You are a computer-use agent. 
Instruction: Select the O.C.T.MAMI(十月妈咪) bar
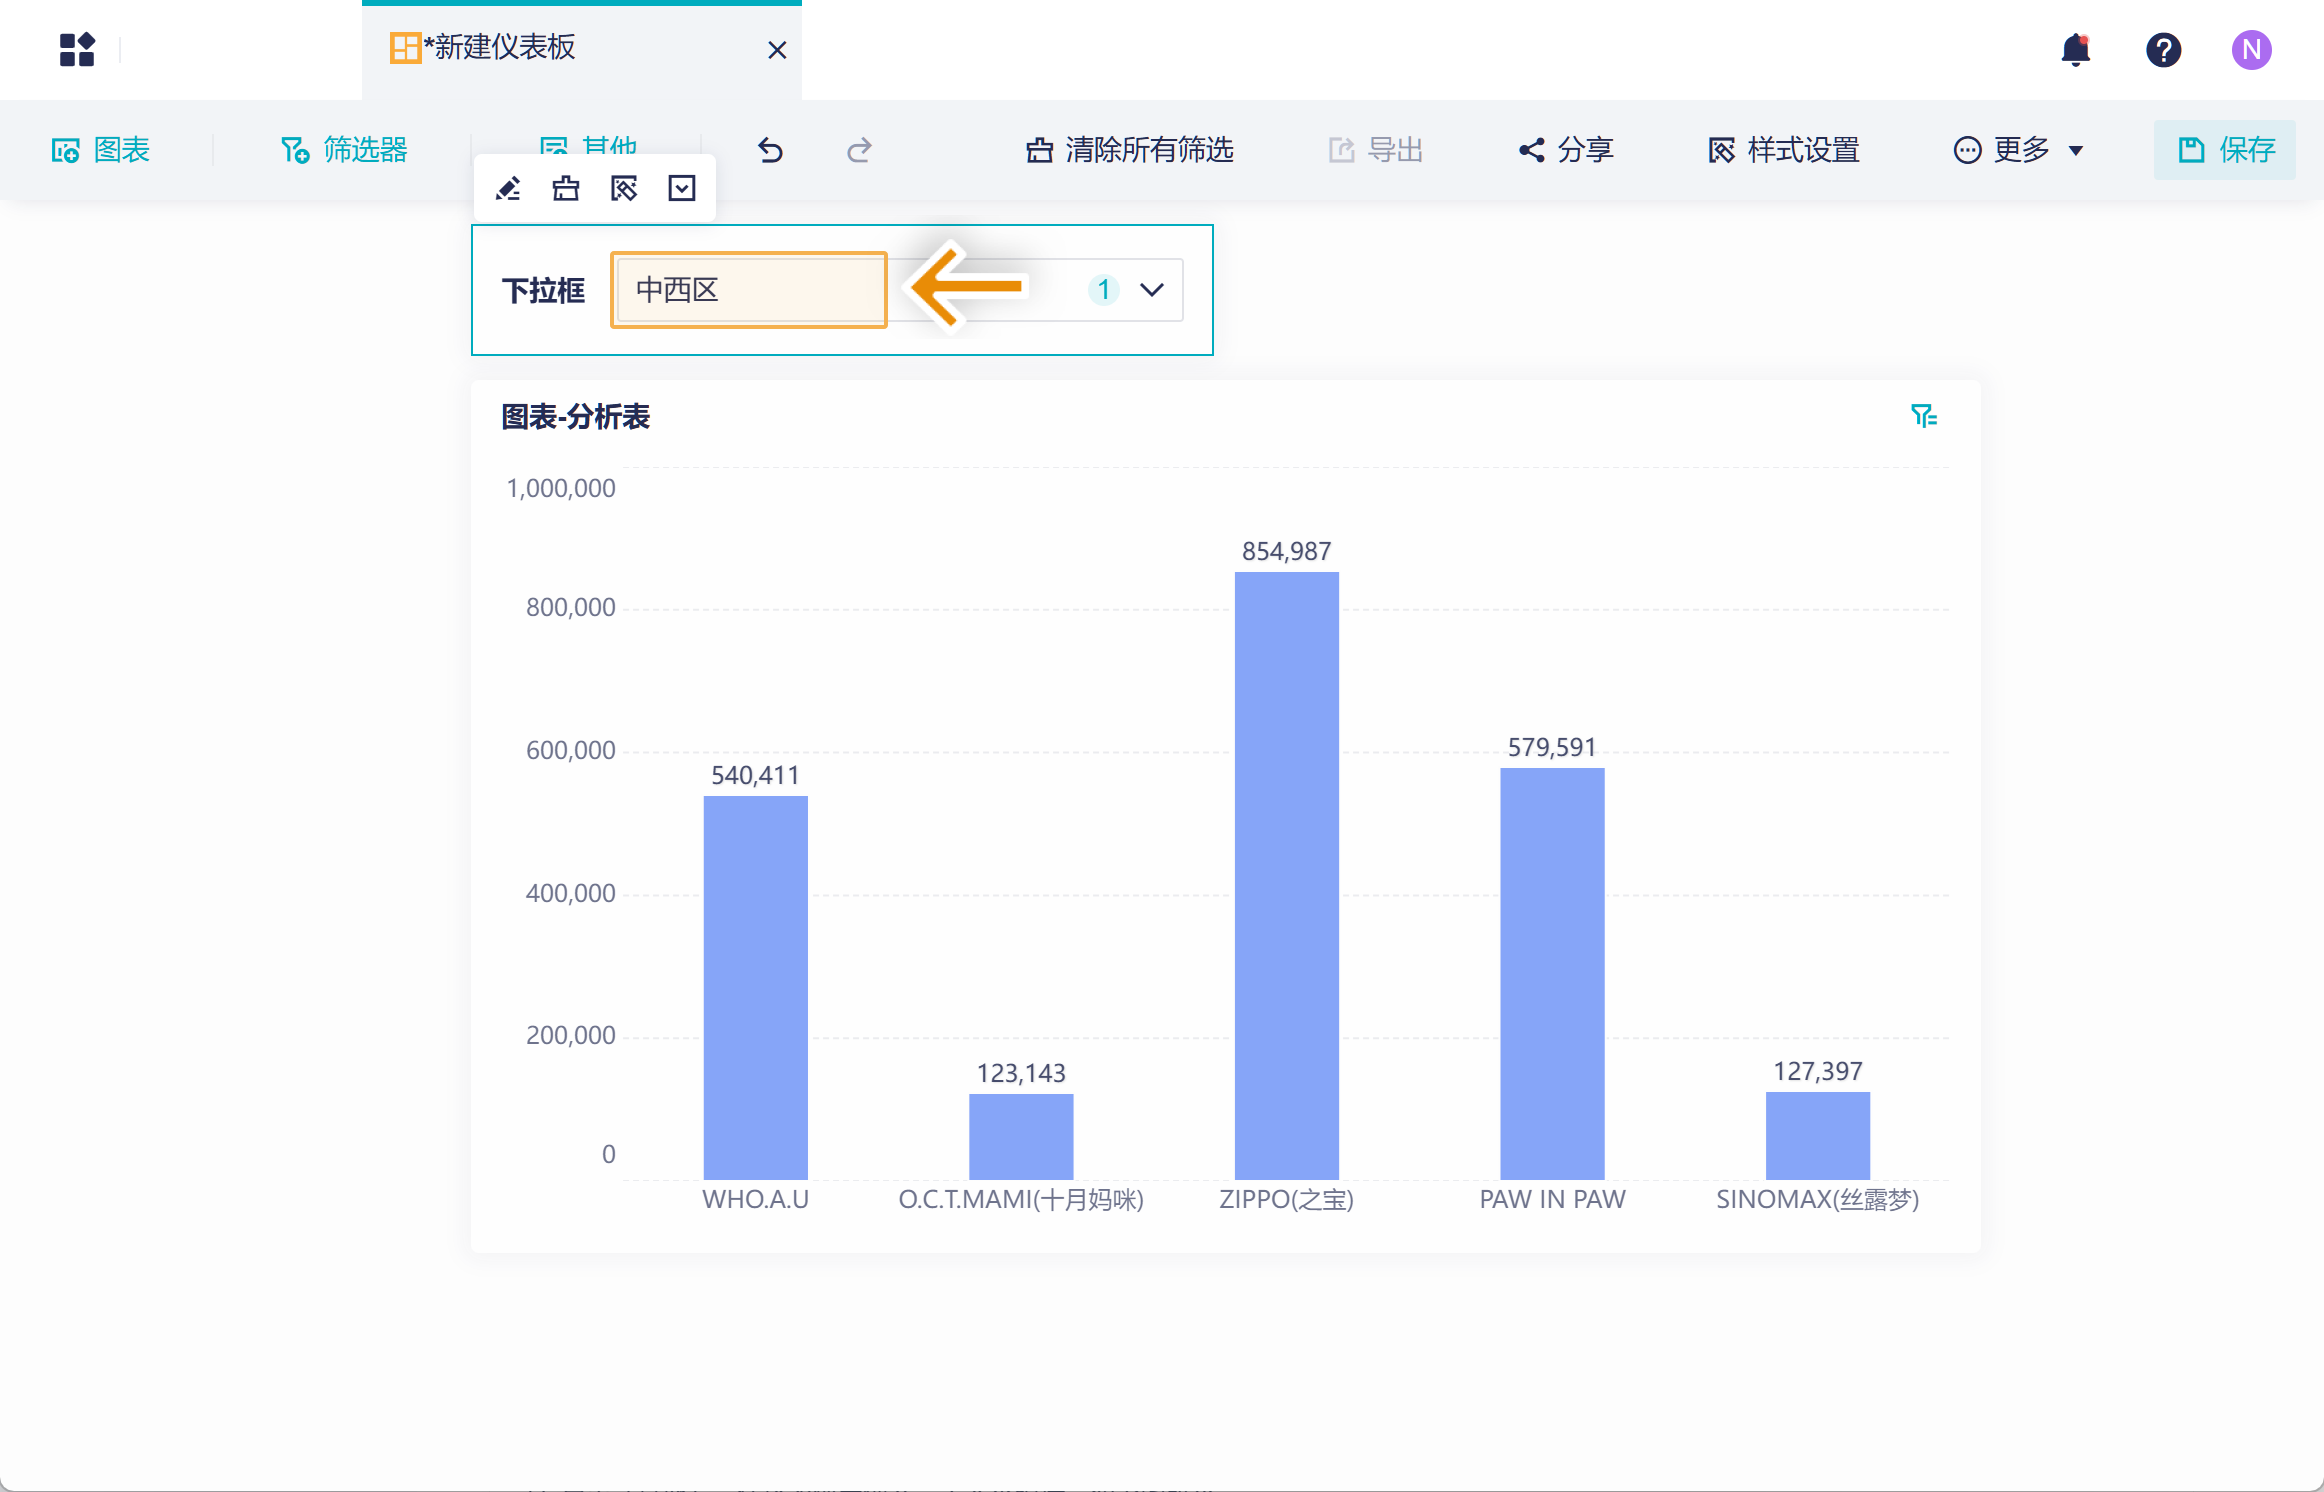(1021, 1136)
